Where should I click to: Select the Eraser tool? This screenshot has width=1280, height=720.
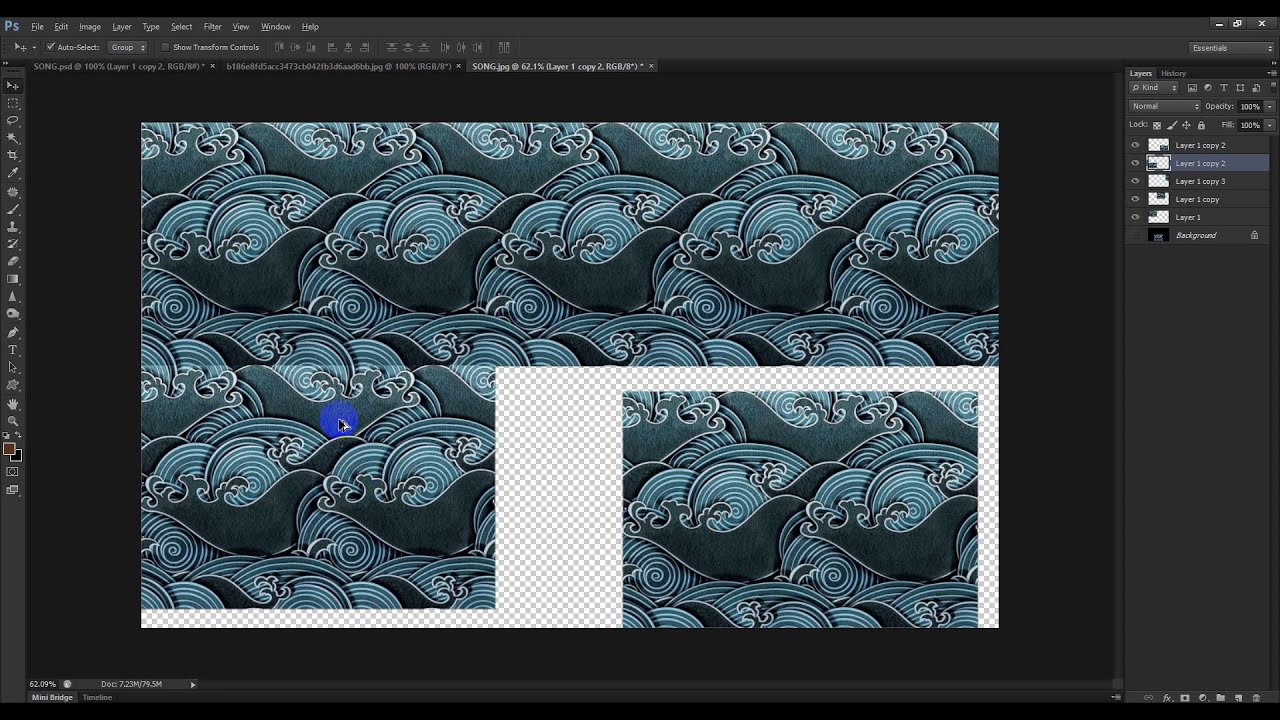tap(13, 261)
